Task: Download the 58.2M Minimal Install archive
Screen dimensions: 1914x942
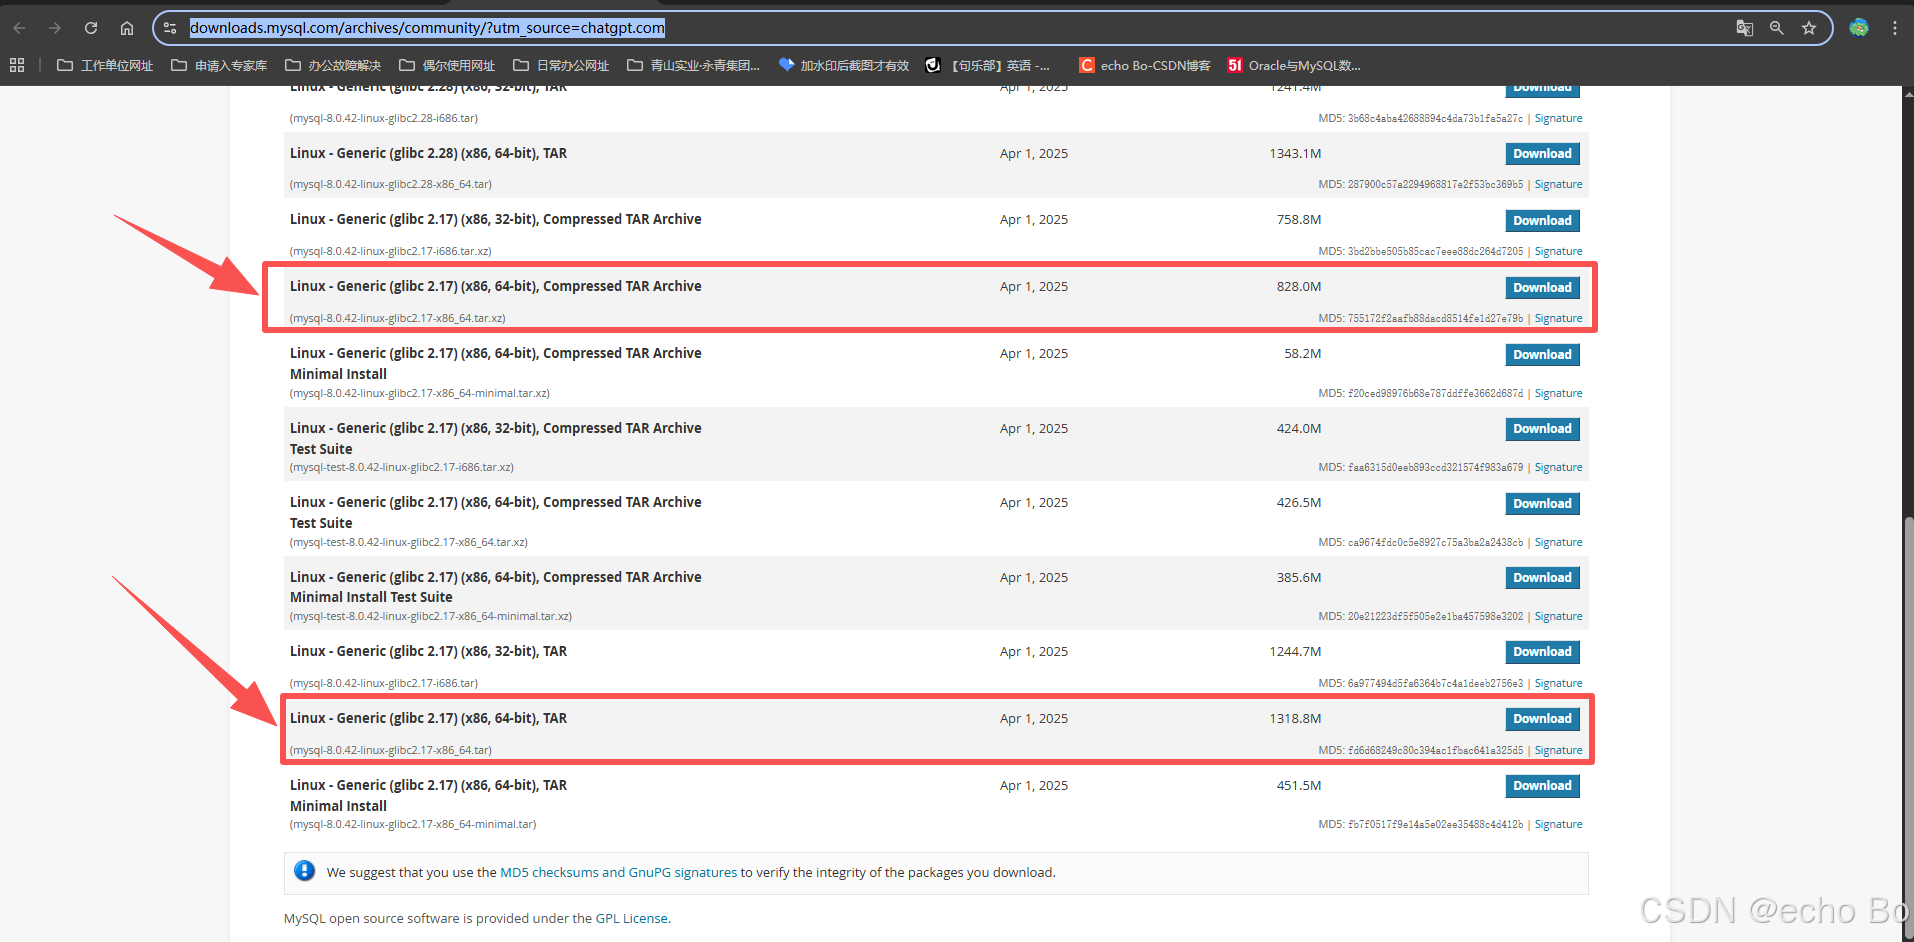Action: point(1542,355)
